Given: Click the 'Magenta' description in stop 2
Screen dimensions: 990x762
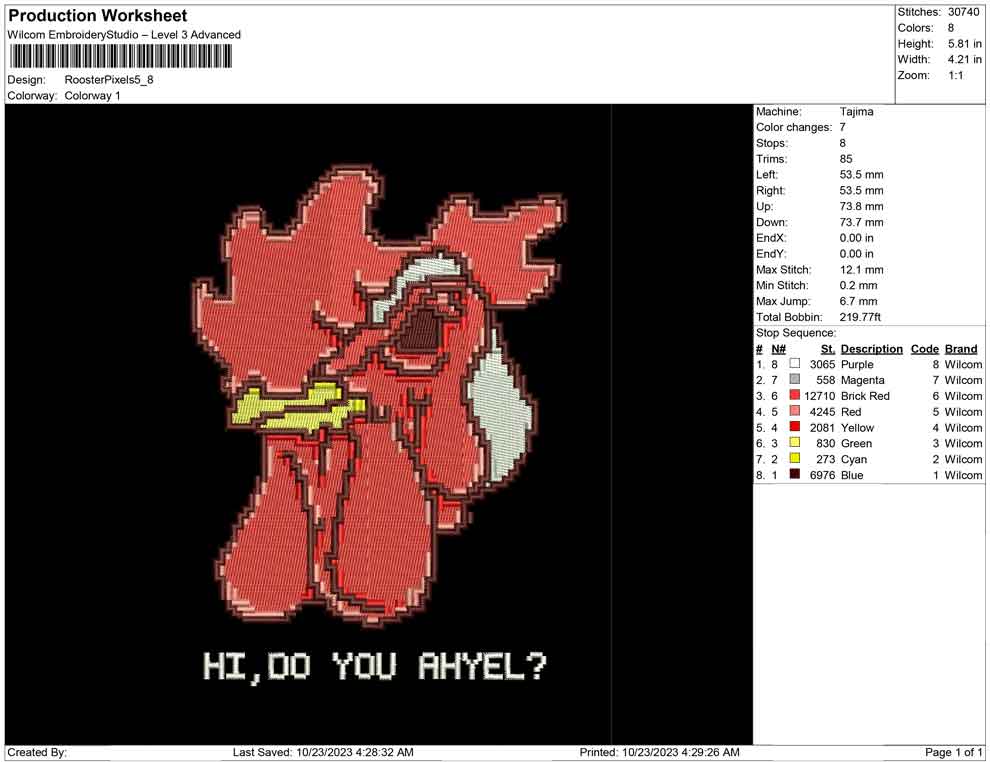Looking at the screenshot, I should pos(862,380).
